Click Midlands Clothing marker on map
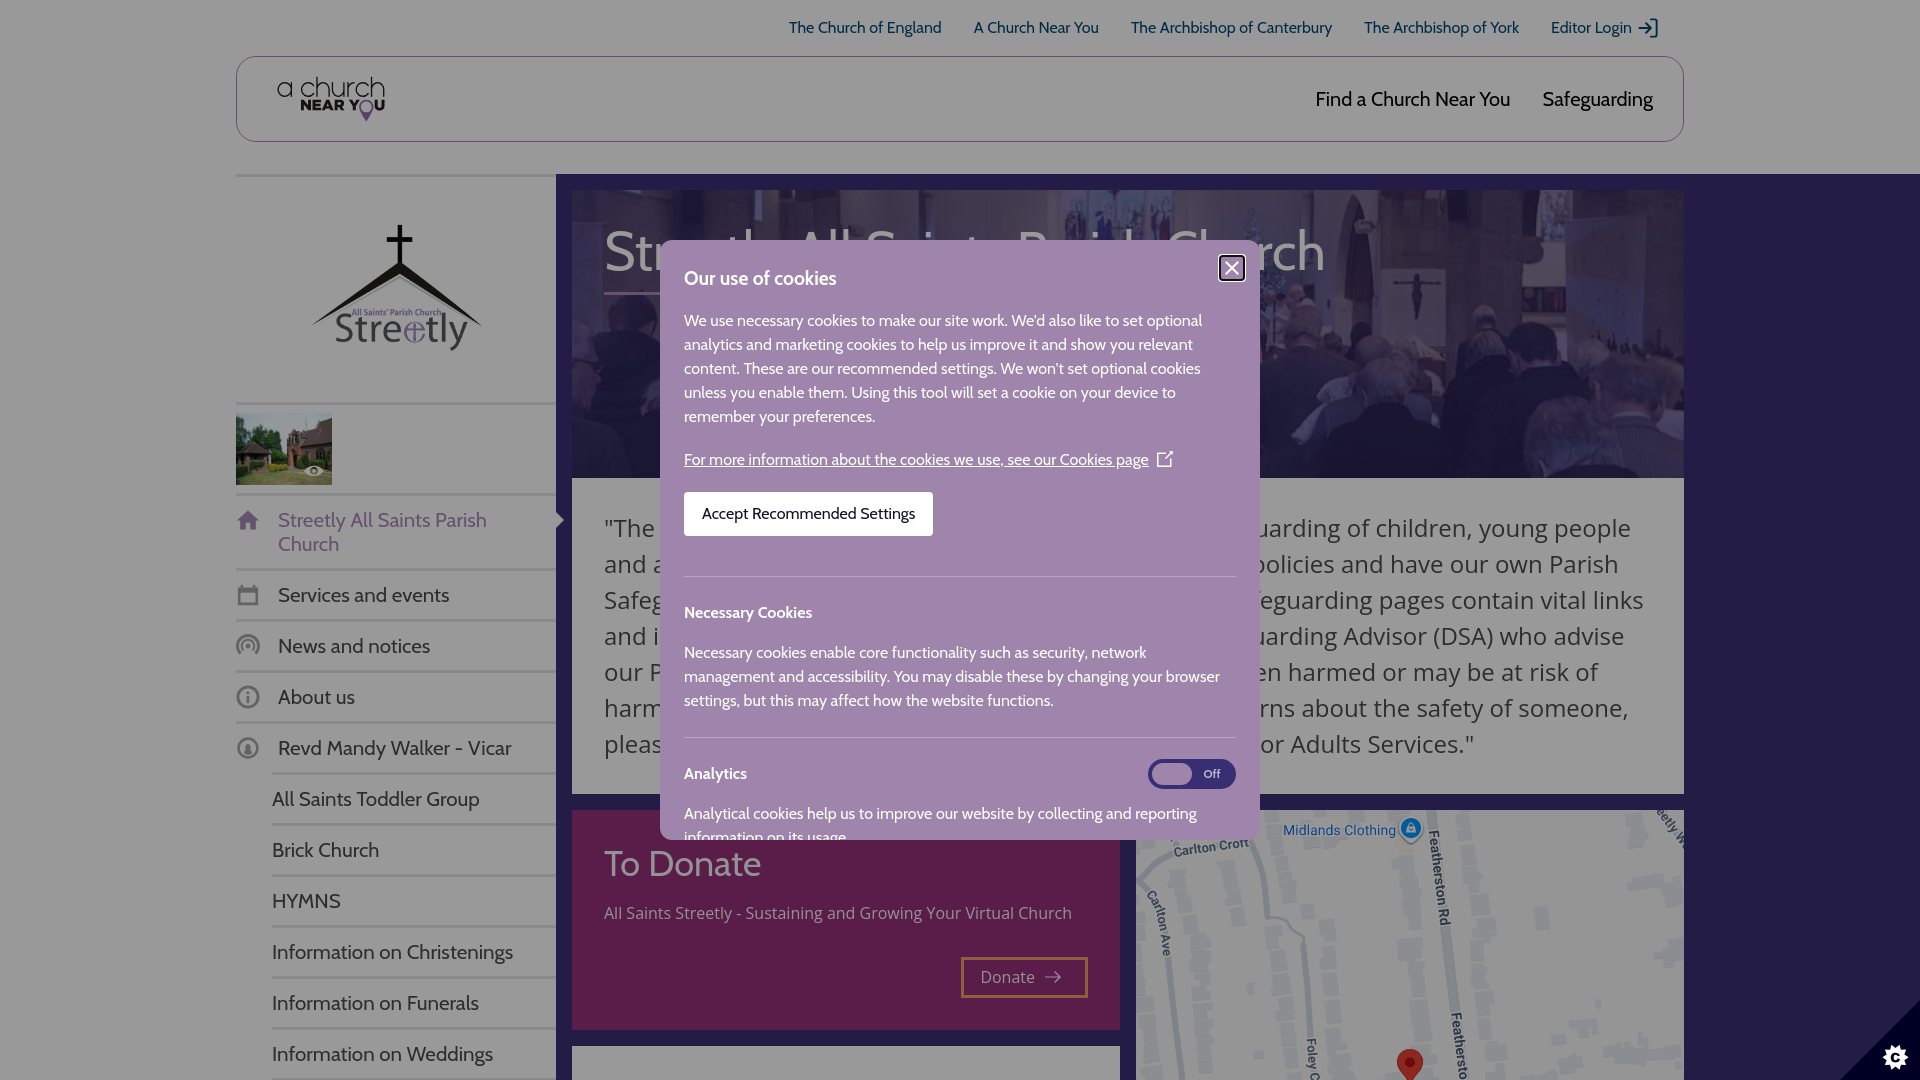The height and width of the screenshot is (1080, 1920). click(1410, 829)
